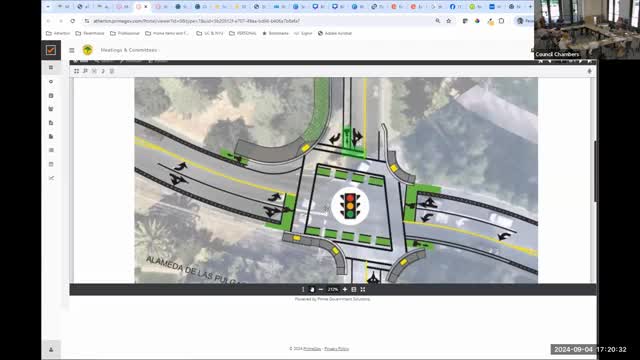Select the highlighted top icon in left sidebar

(x=51, y=67)
